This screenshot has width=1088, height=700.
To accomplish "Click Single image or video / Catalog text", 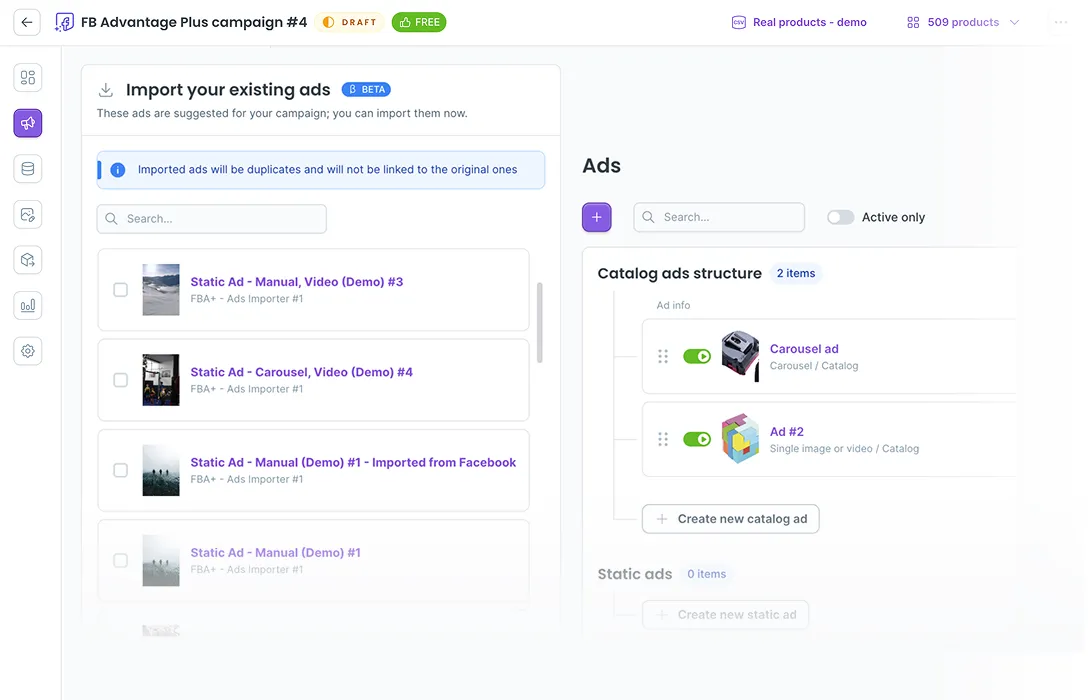I will pos(844,449).
